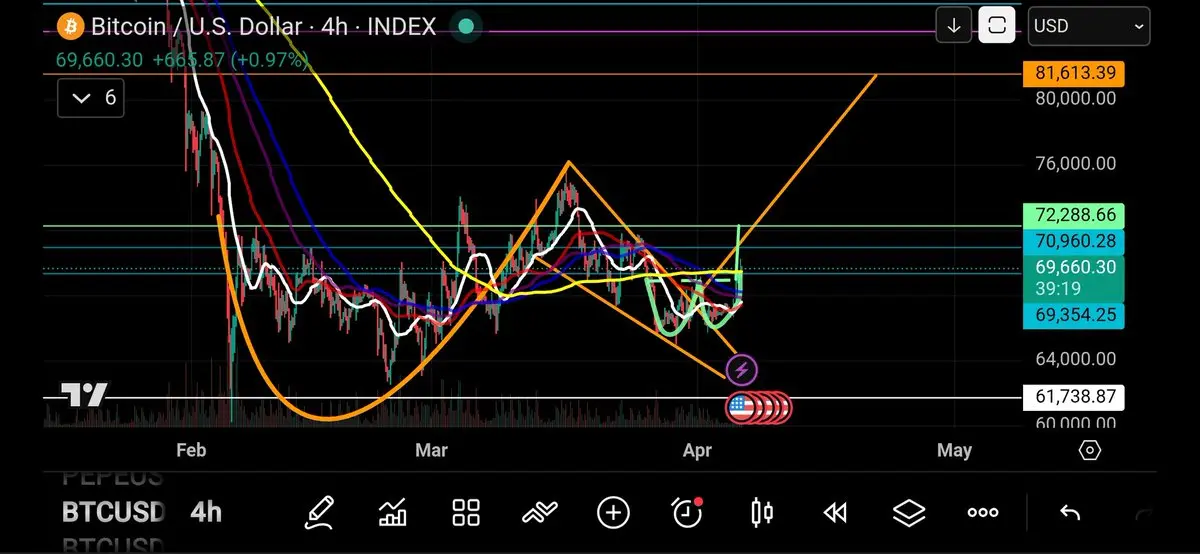Screen dimensions: 1200x554
Task: Open the more options three-dots icon
Action: coord(983,513)
